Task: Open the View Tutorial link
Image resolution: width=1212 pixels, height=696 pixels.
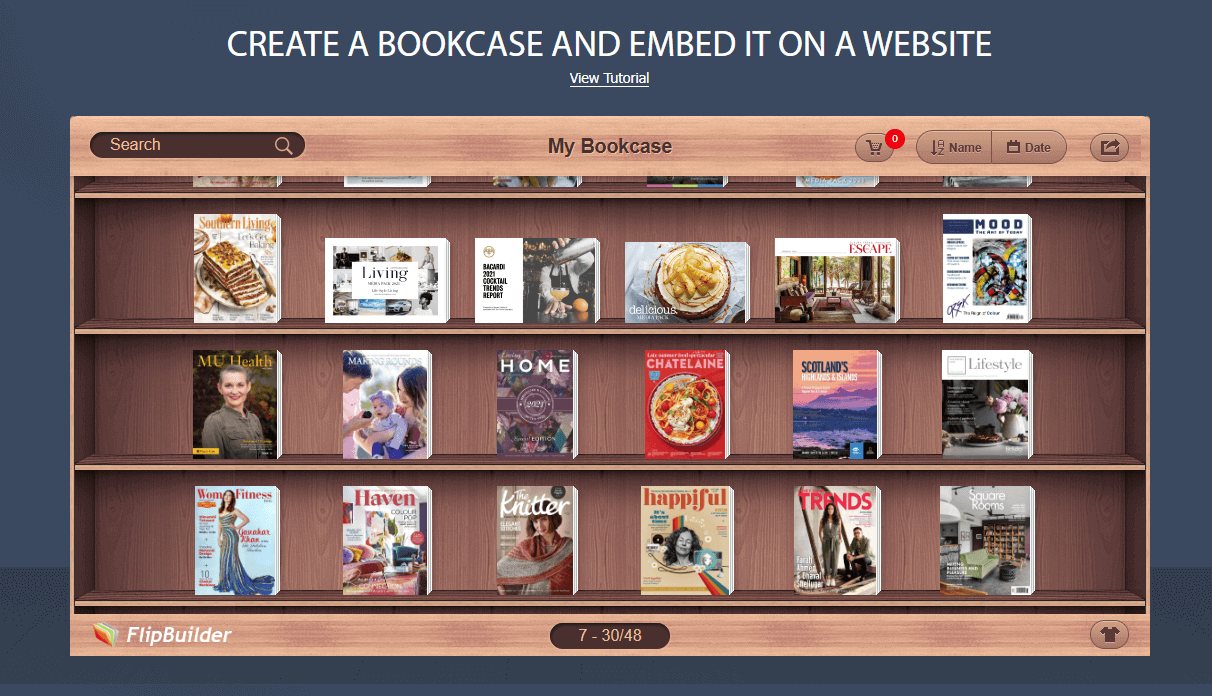Action: [609, 78]
